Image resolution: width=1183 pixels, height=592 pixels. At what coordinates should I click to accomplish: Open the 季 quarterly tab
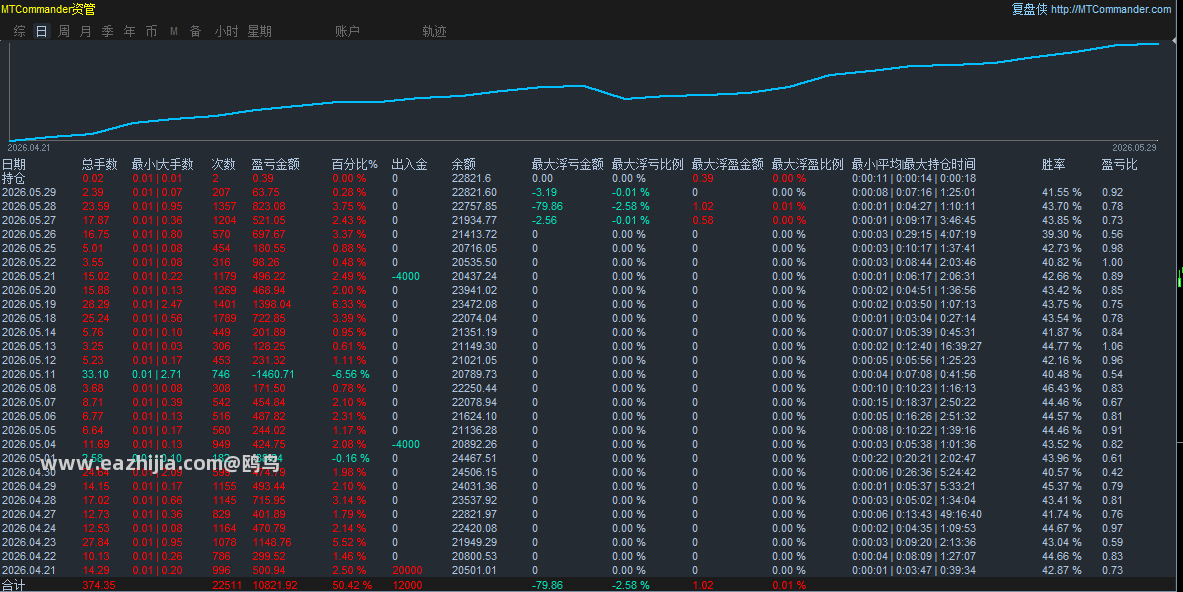pos(108,31)
